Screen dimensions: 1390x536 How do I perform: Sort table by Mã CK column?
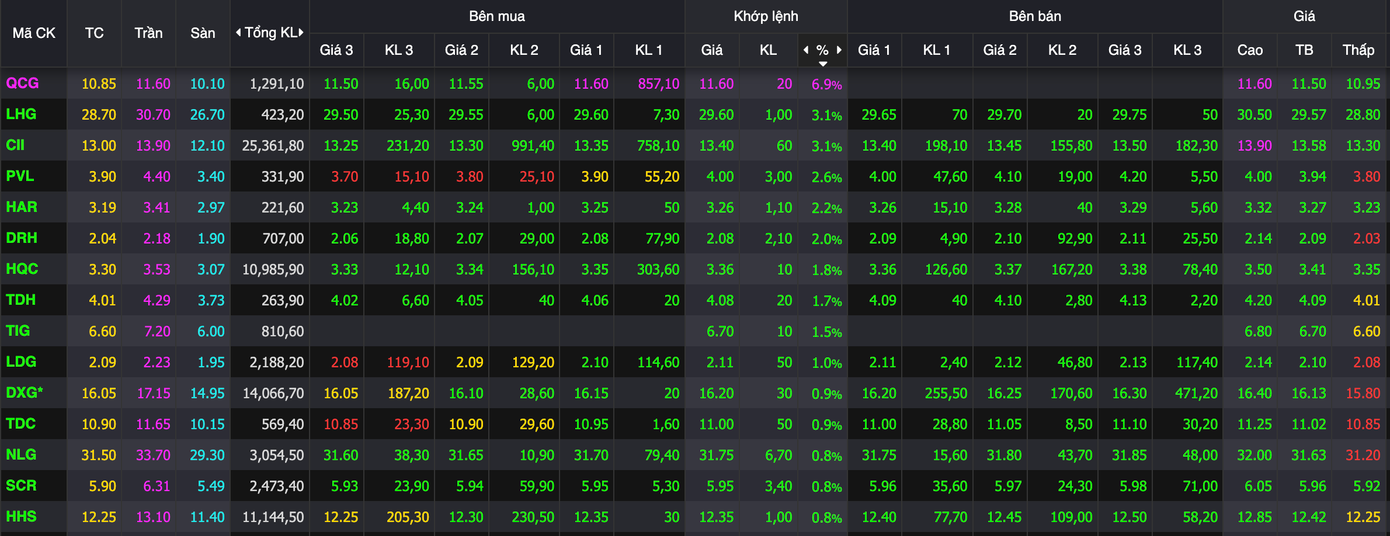(34, 33)
